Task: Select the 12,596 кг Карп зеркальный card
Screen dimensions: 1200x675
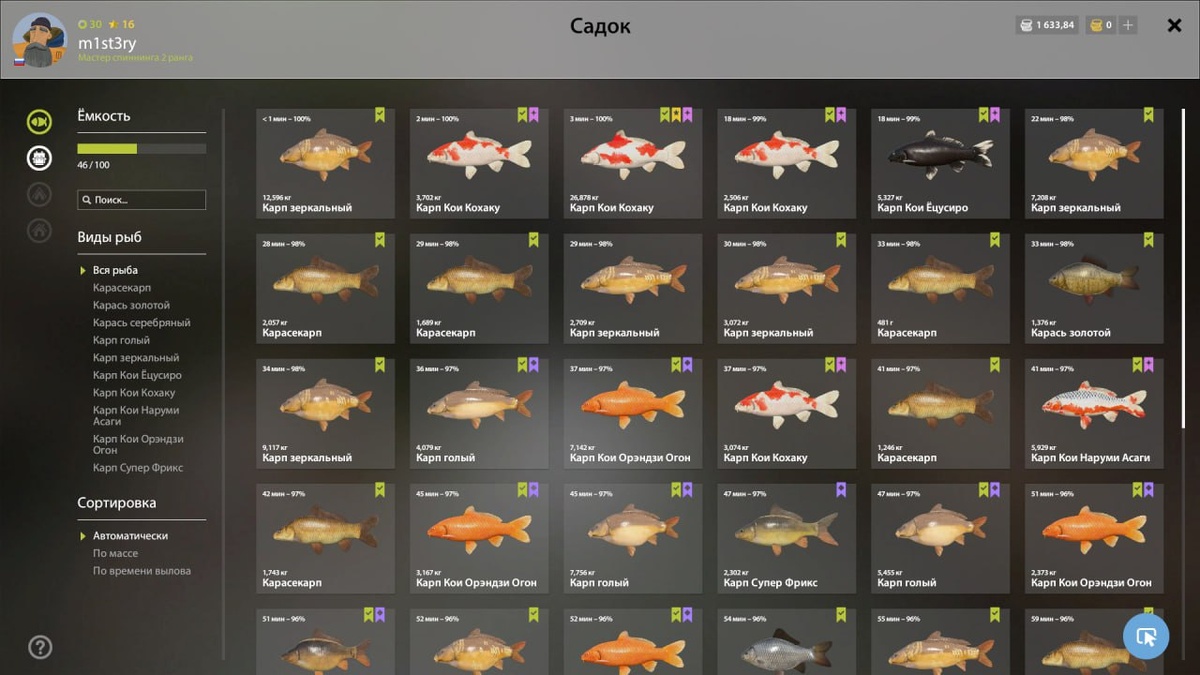Action: click(x=325, y=164)
